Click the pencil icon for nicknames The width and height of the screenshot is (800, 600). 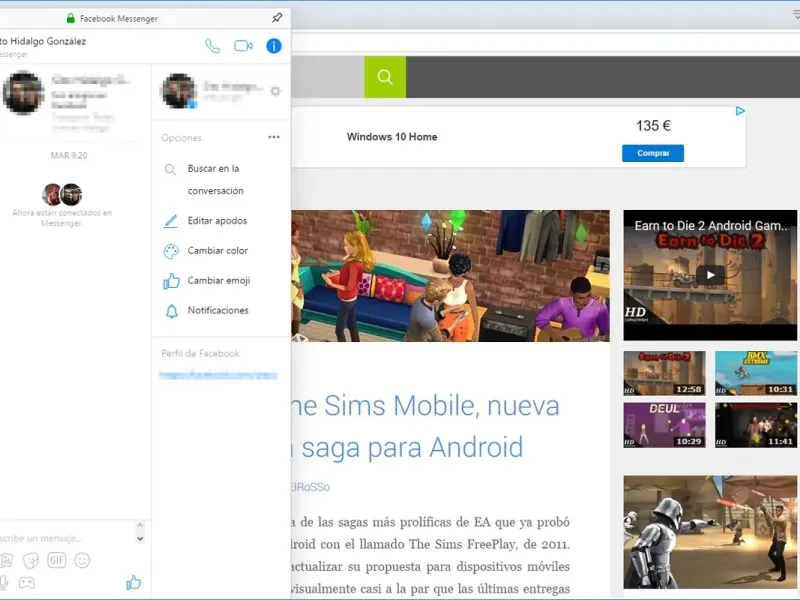[x=170, y=221]
